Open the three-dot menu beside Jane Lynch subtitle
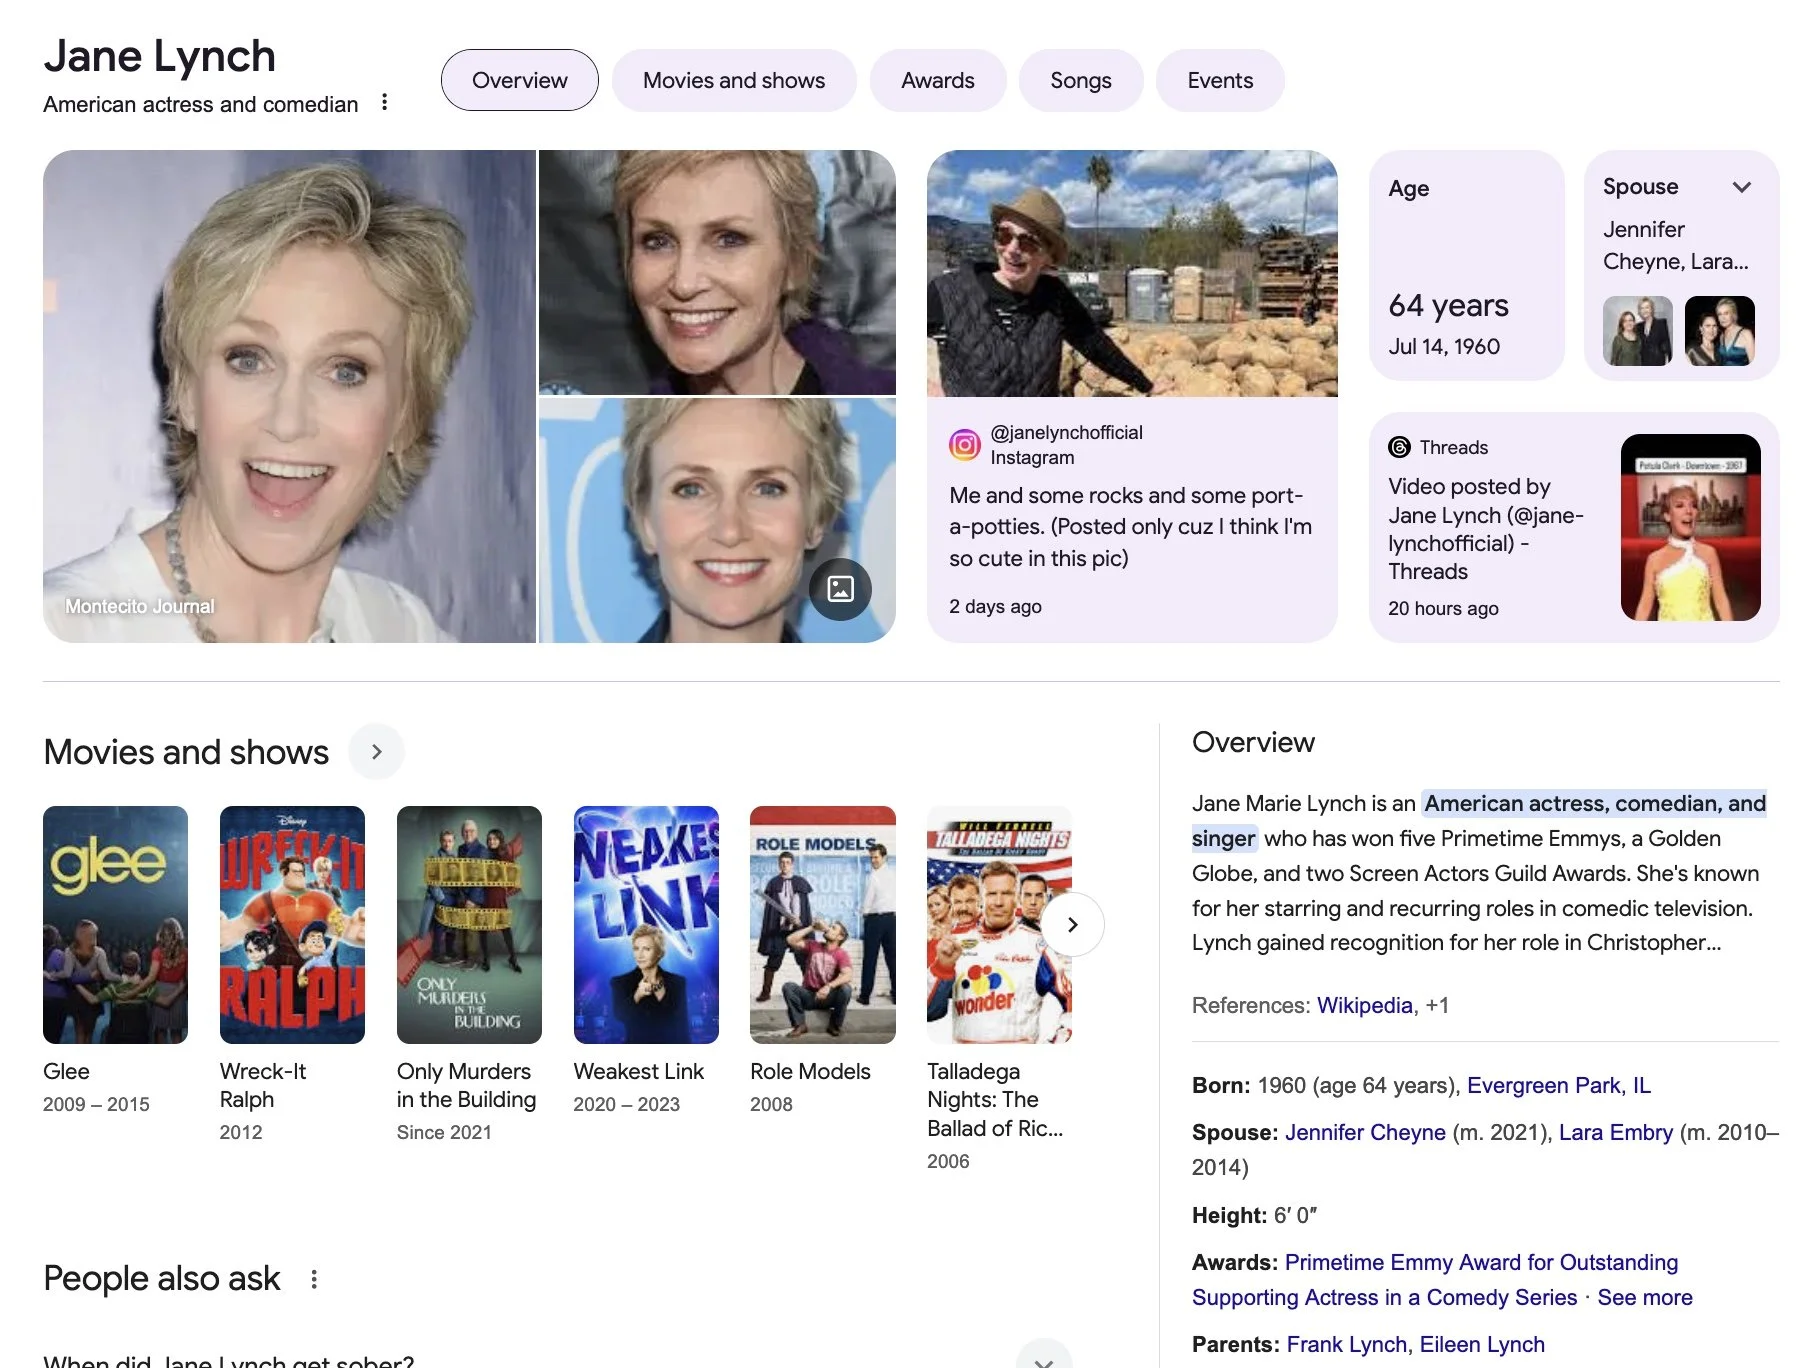This screenshot has width=1808, height=1368. click(385, 102)
